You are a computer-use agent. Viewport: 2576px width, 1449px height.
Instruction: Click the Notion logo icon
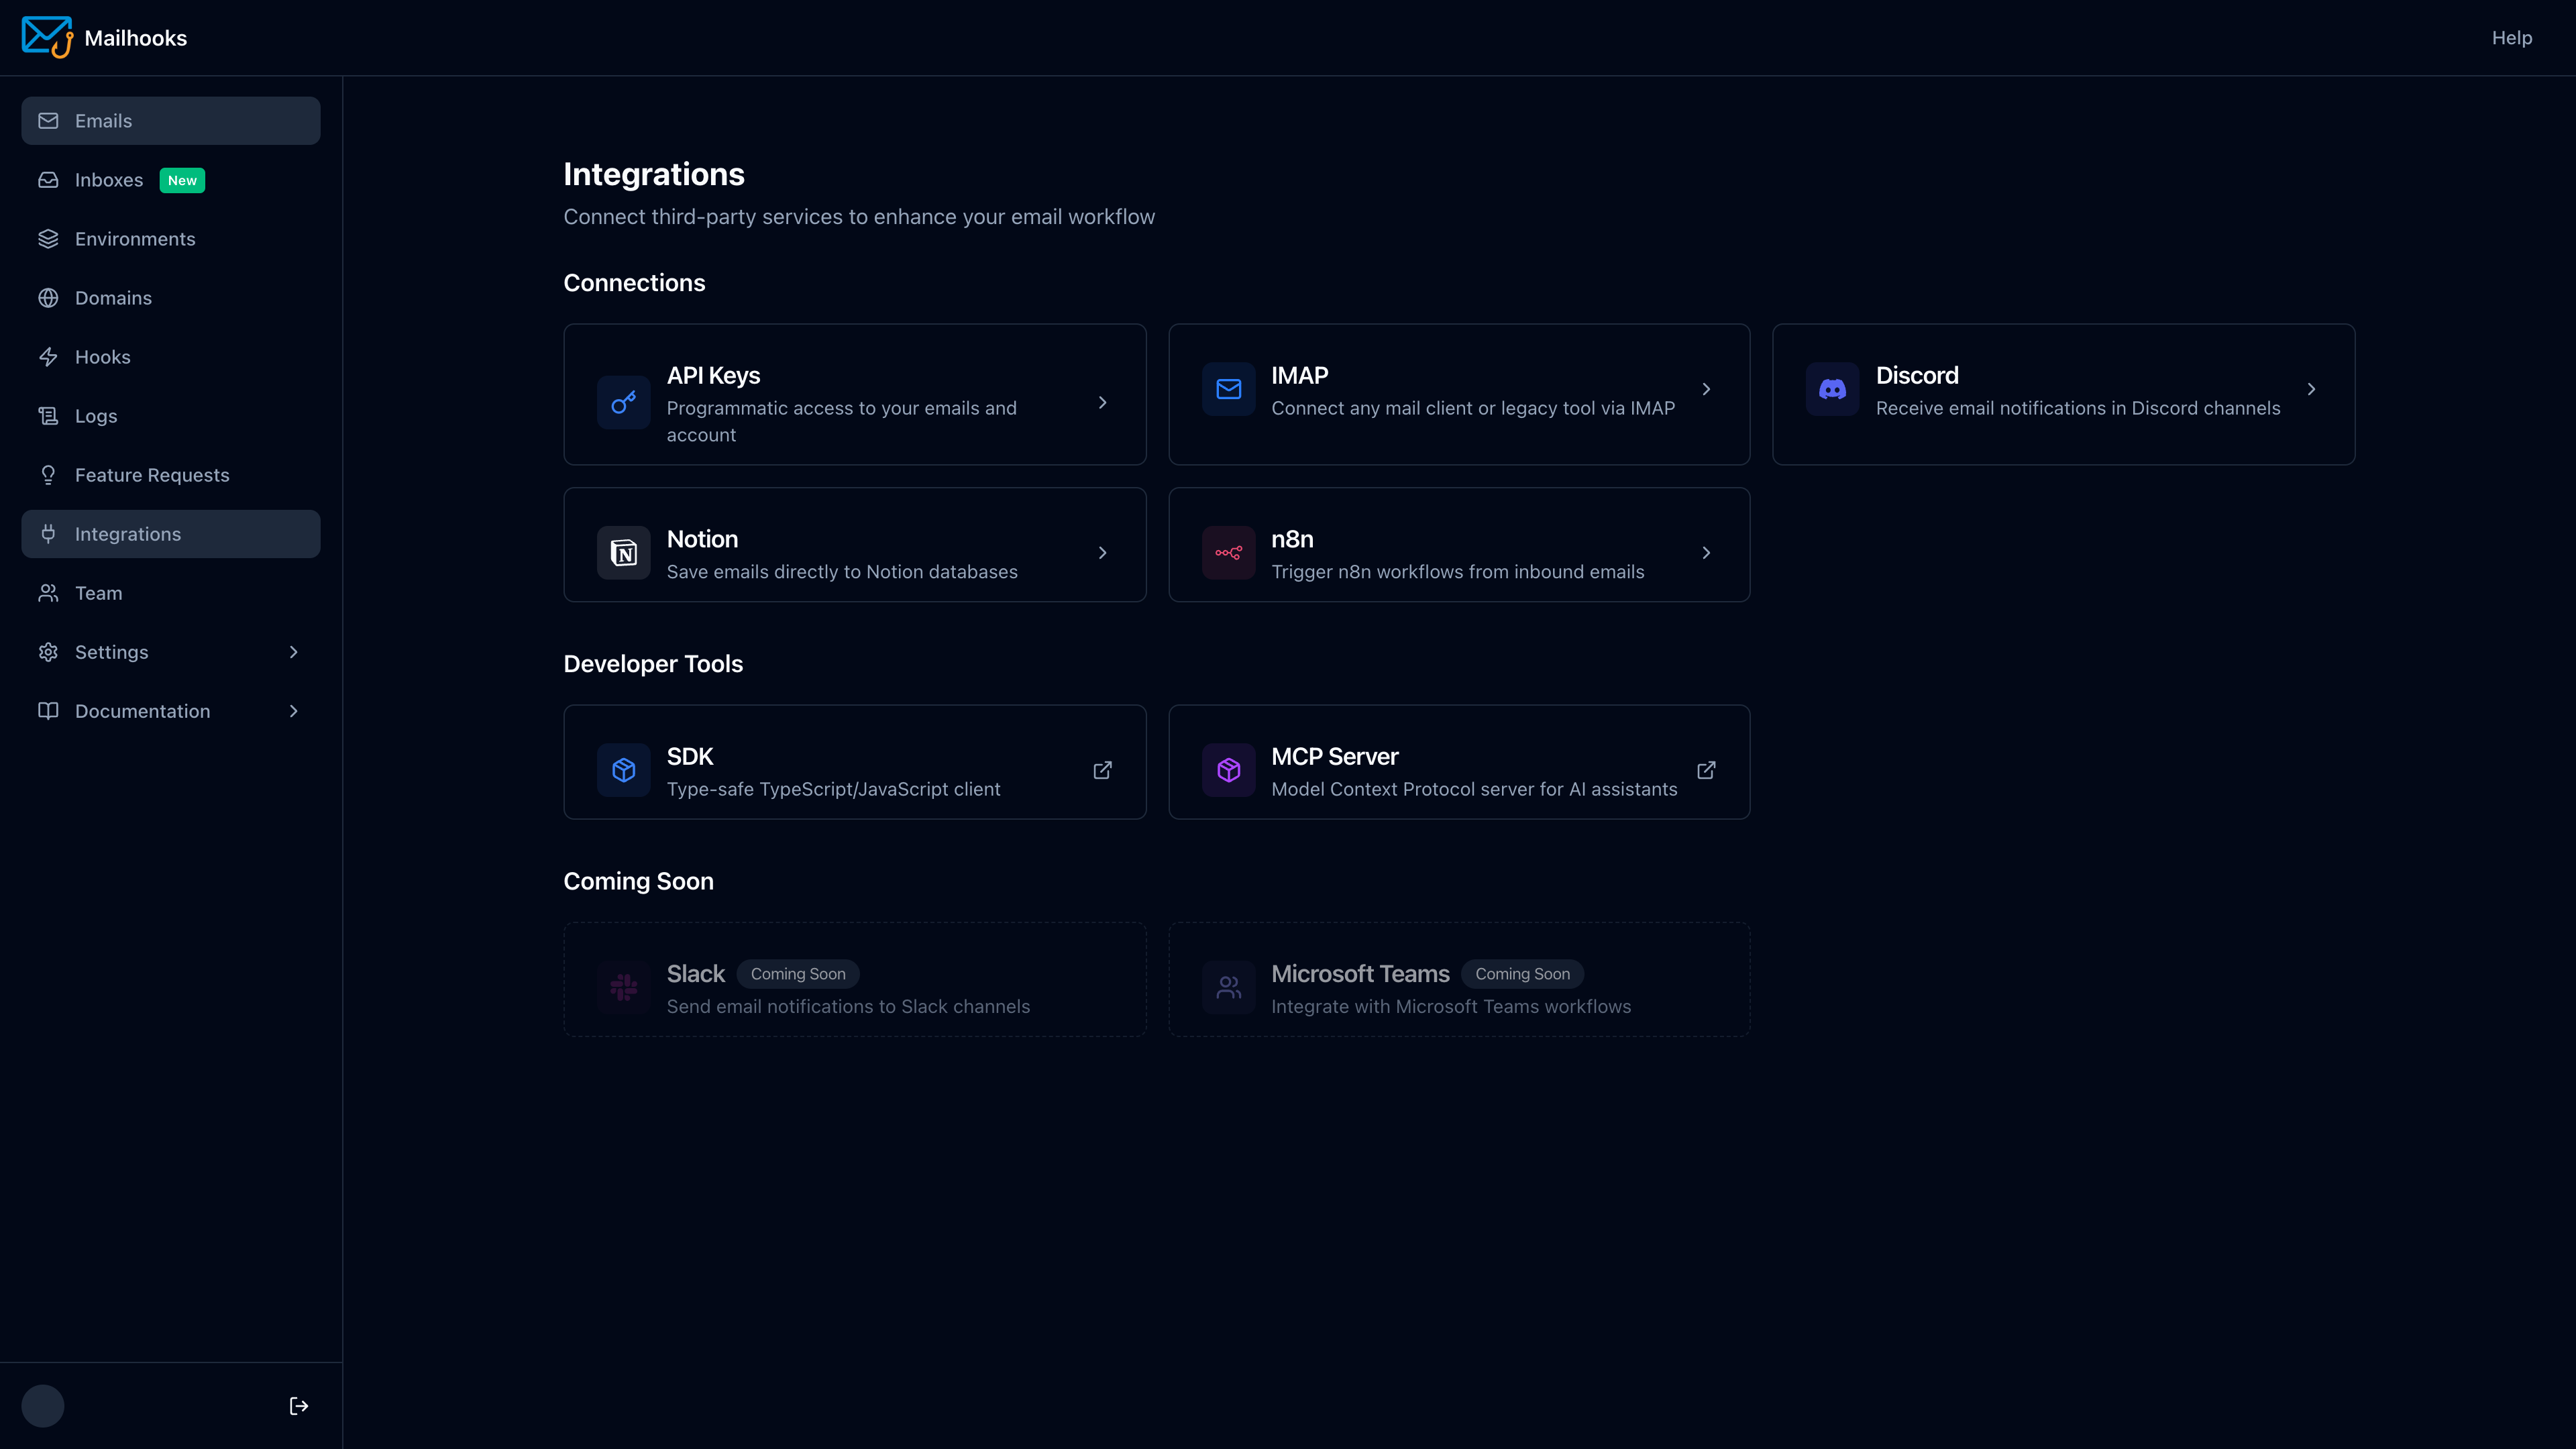click(x=624, y=553)
